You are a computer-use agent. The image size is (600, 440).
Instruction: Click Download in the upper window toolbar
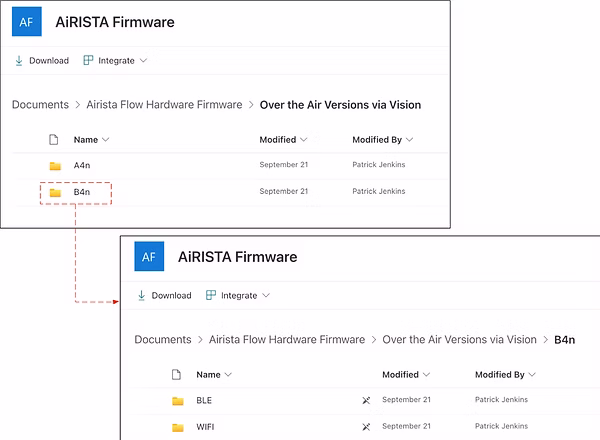coord(42,60)
